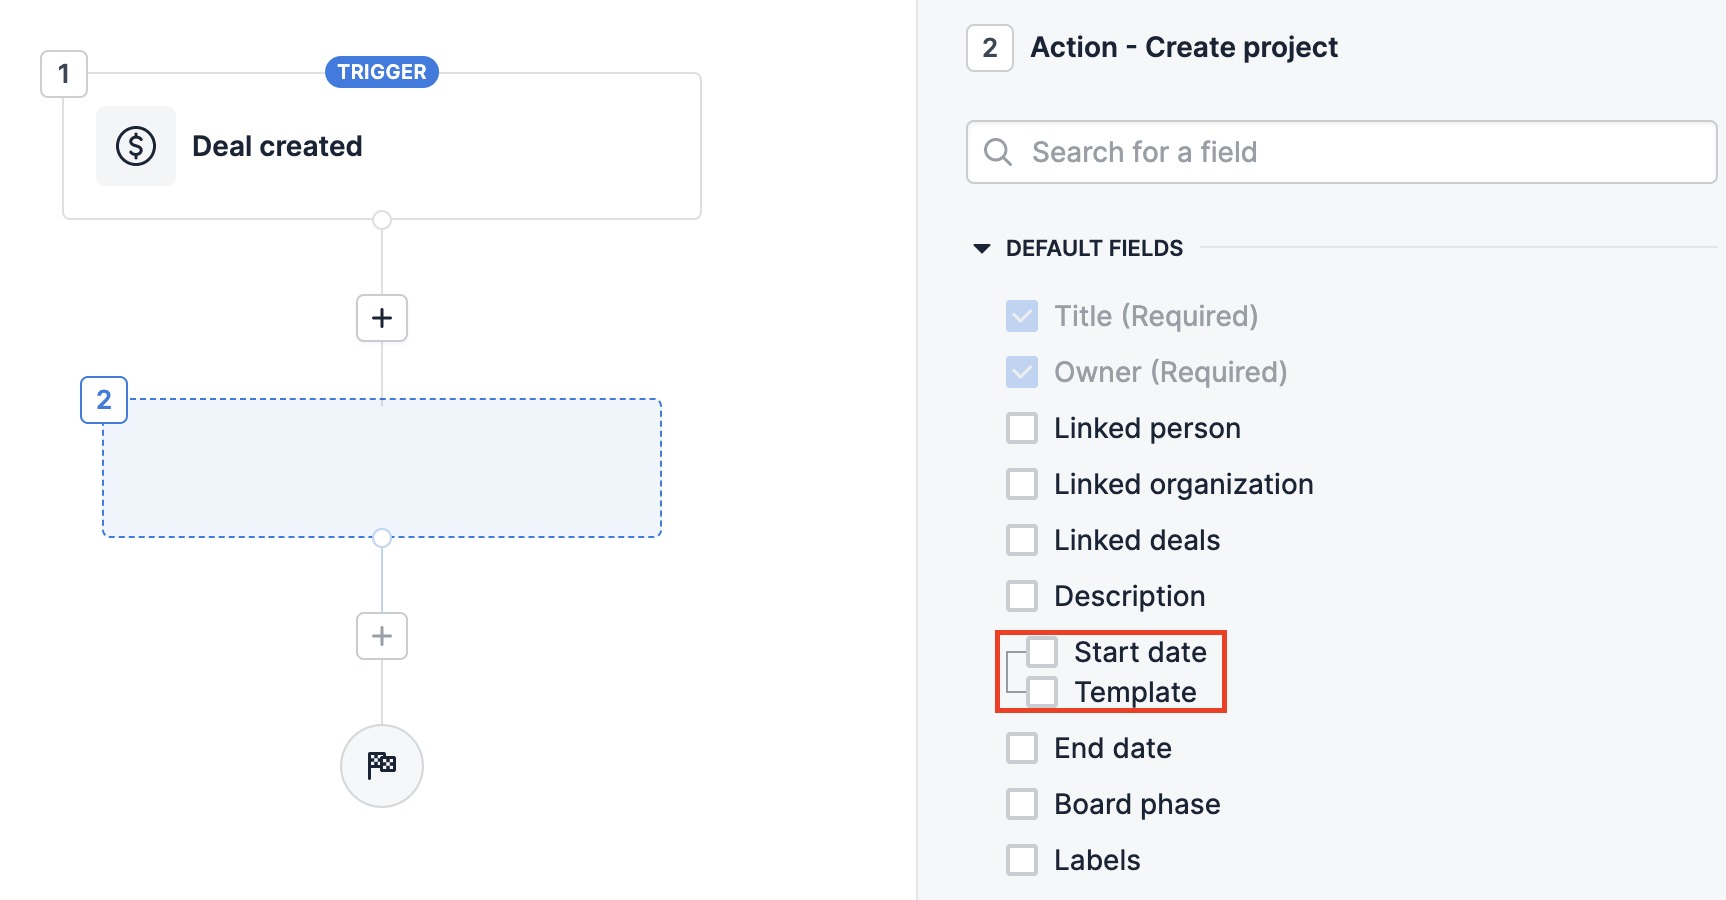Select the step 2 number badge on the canvas
This screenshot has height=900, width=1726.
[x=104, y=400]
